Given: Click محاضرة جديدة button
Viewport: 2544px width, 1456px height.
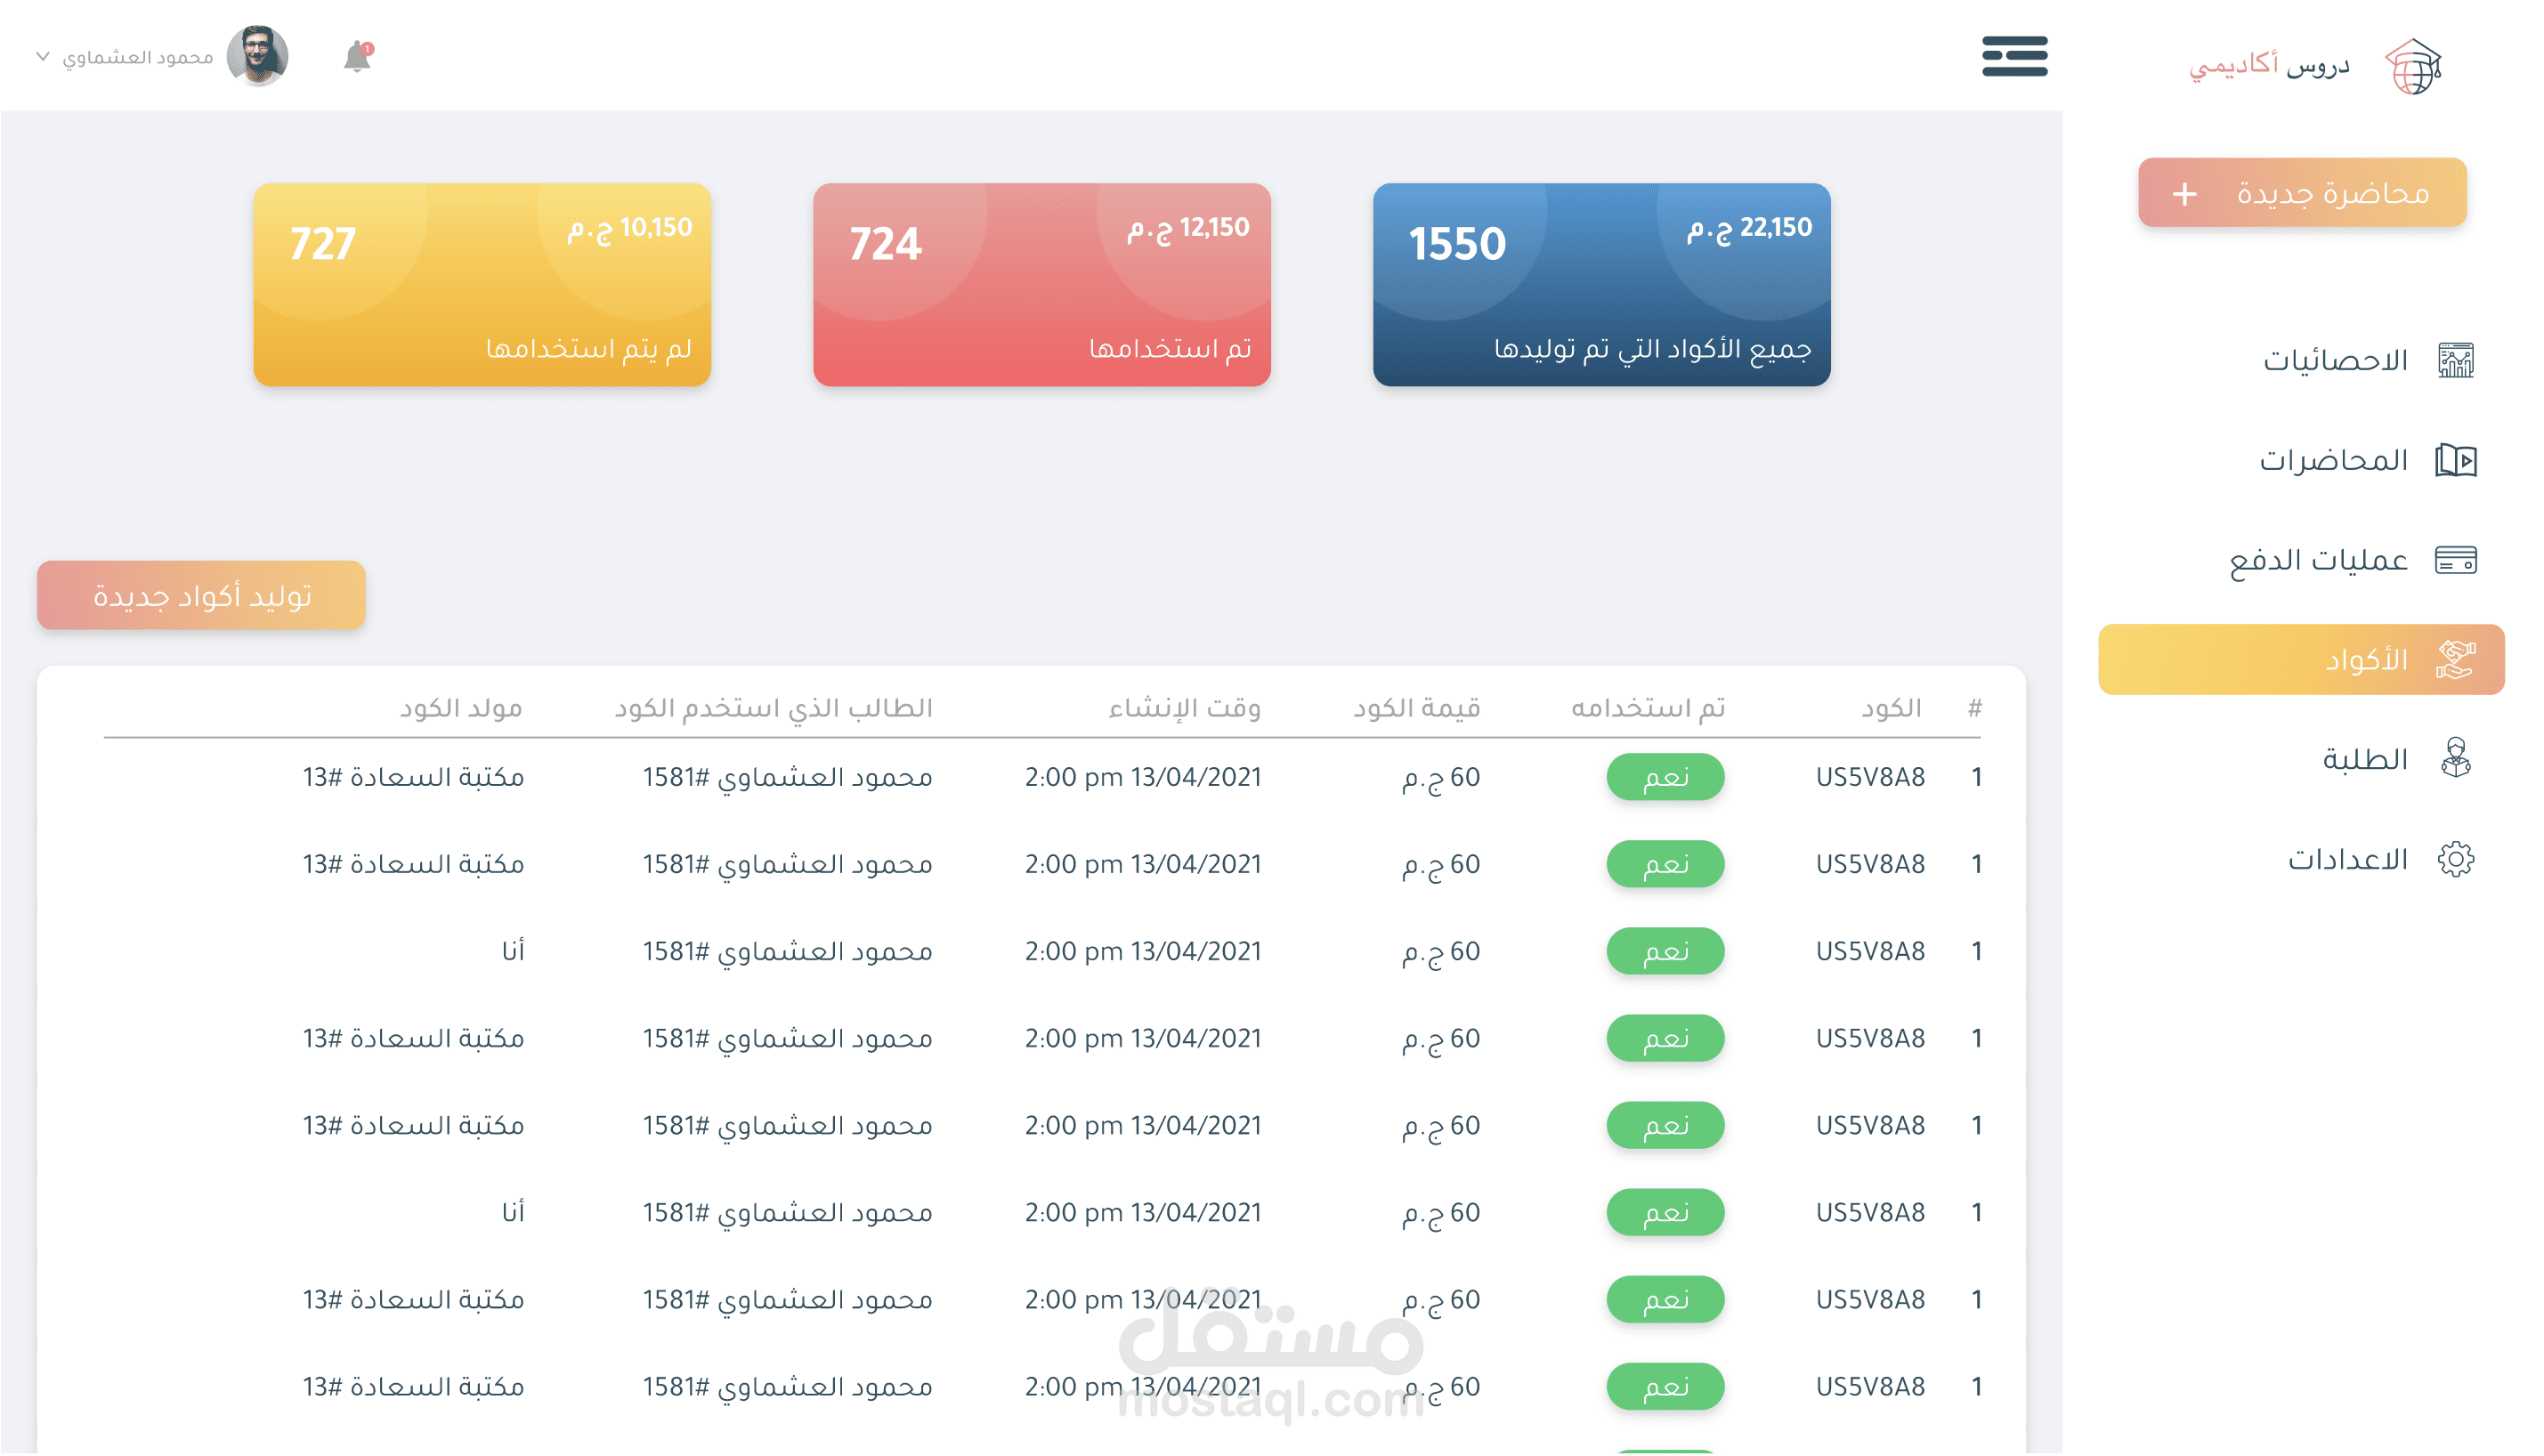Looking at the screenshot, I should [2302, 193].
